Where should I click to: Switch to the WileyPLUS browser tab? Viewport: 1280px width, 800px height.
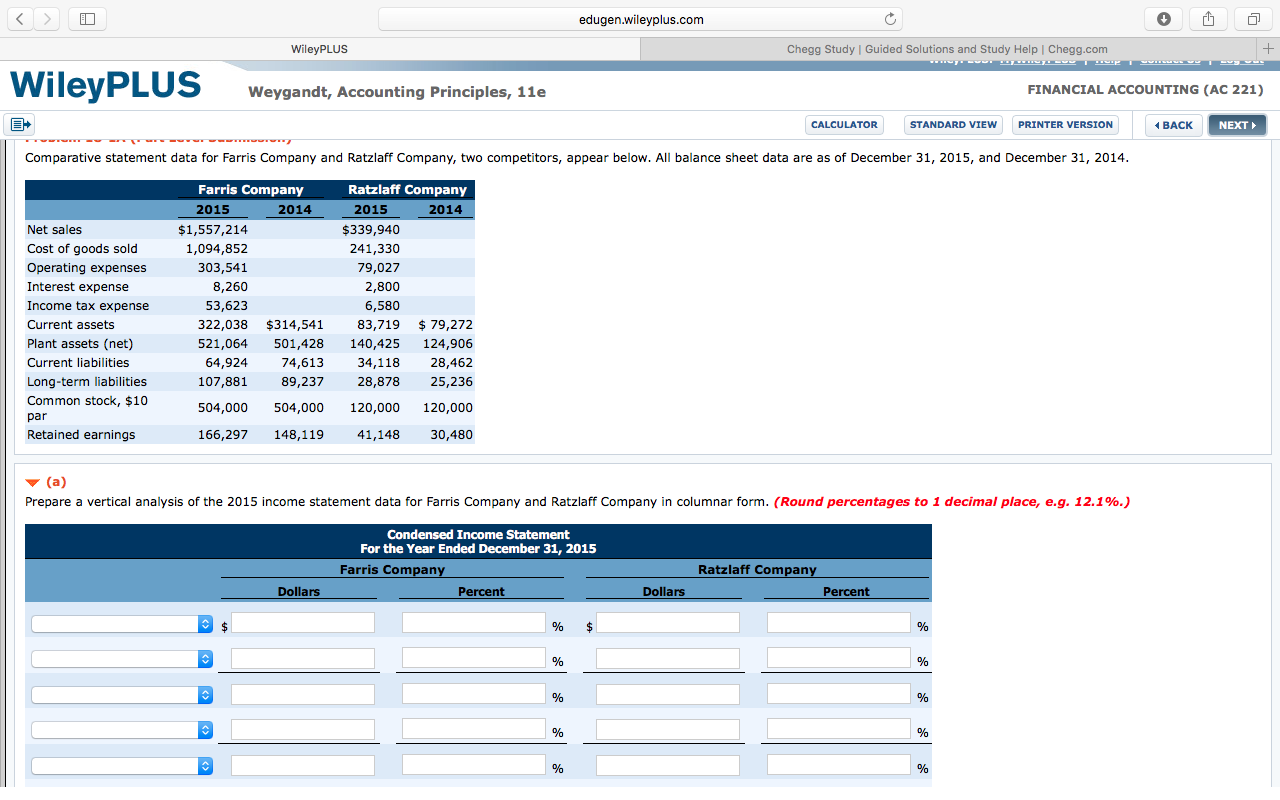tap(319, 49)
